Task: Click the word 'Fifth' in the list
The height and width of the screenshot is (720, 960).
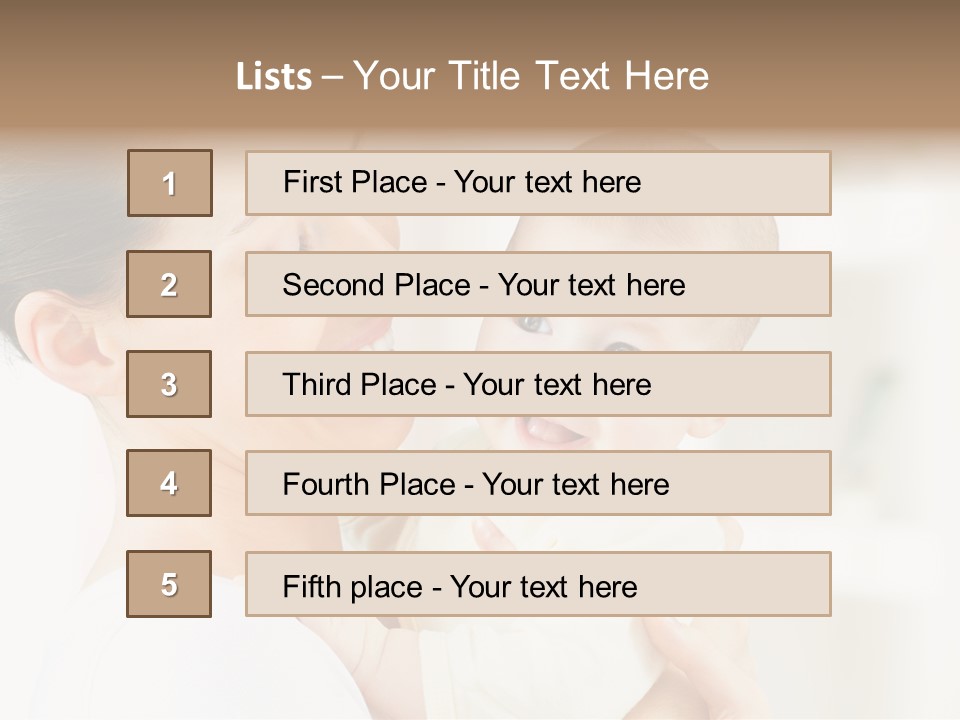Action: pyautogui.click(x=308, y=586)
